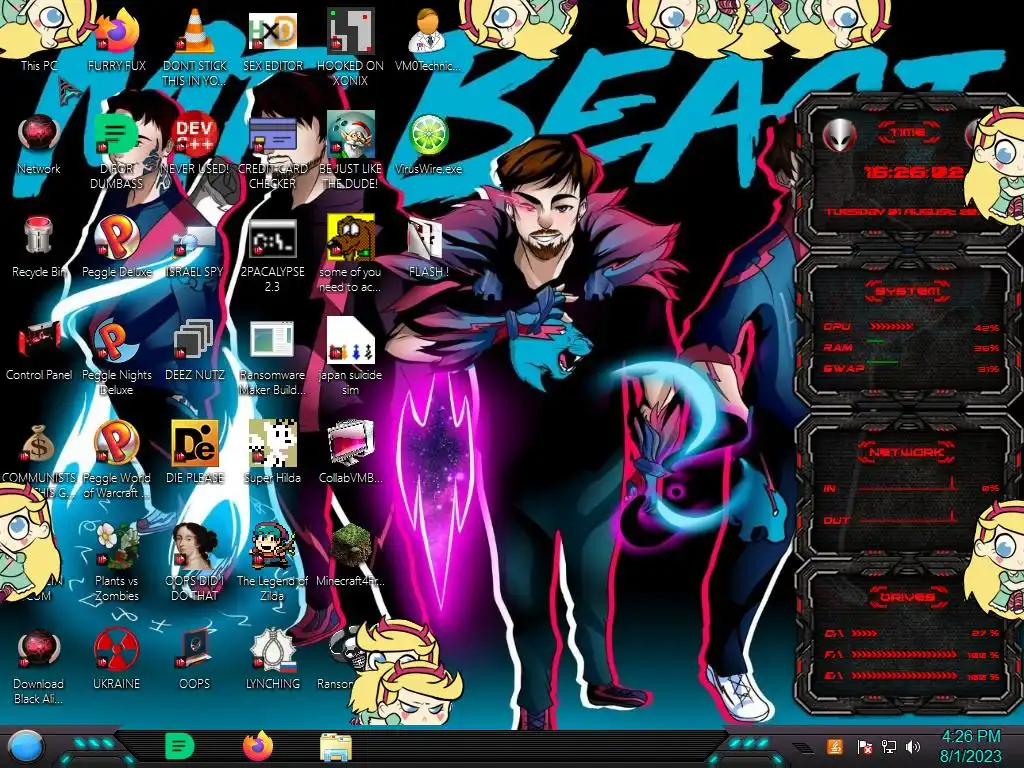
Task: Select the DEV C++ shortcut icon
Action: [195, 144]
